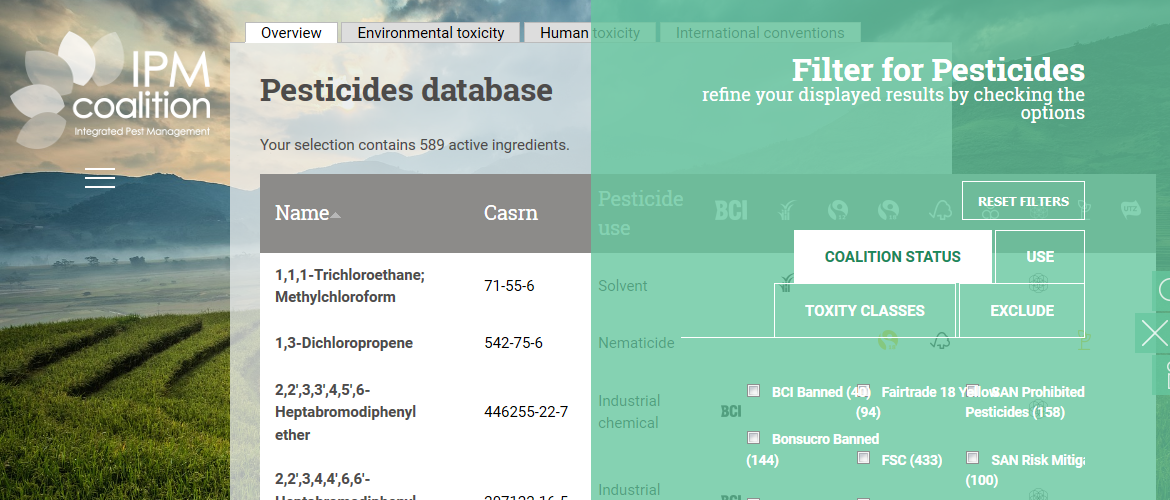This screenshot has height=500, width=1170.
Task: Check the Bonsucro Banned (144) checkbox
Action: click(754, 437)
